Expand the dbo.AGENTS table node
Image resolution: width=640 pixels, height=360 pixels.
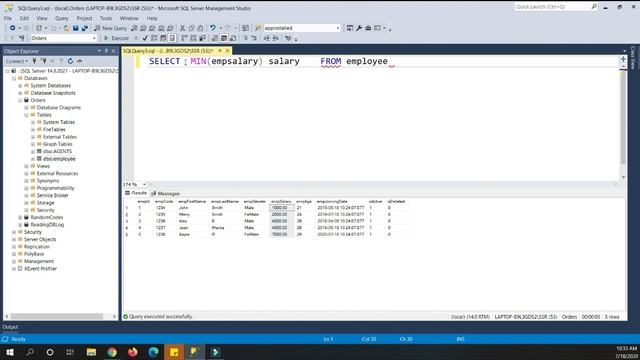[33, 151]
